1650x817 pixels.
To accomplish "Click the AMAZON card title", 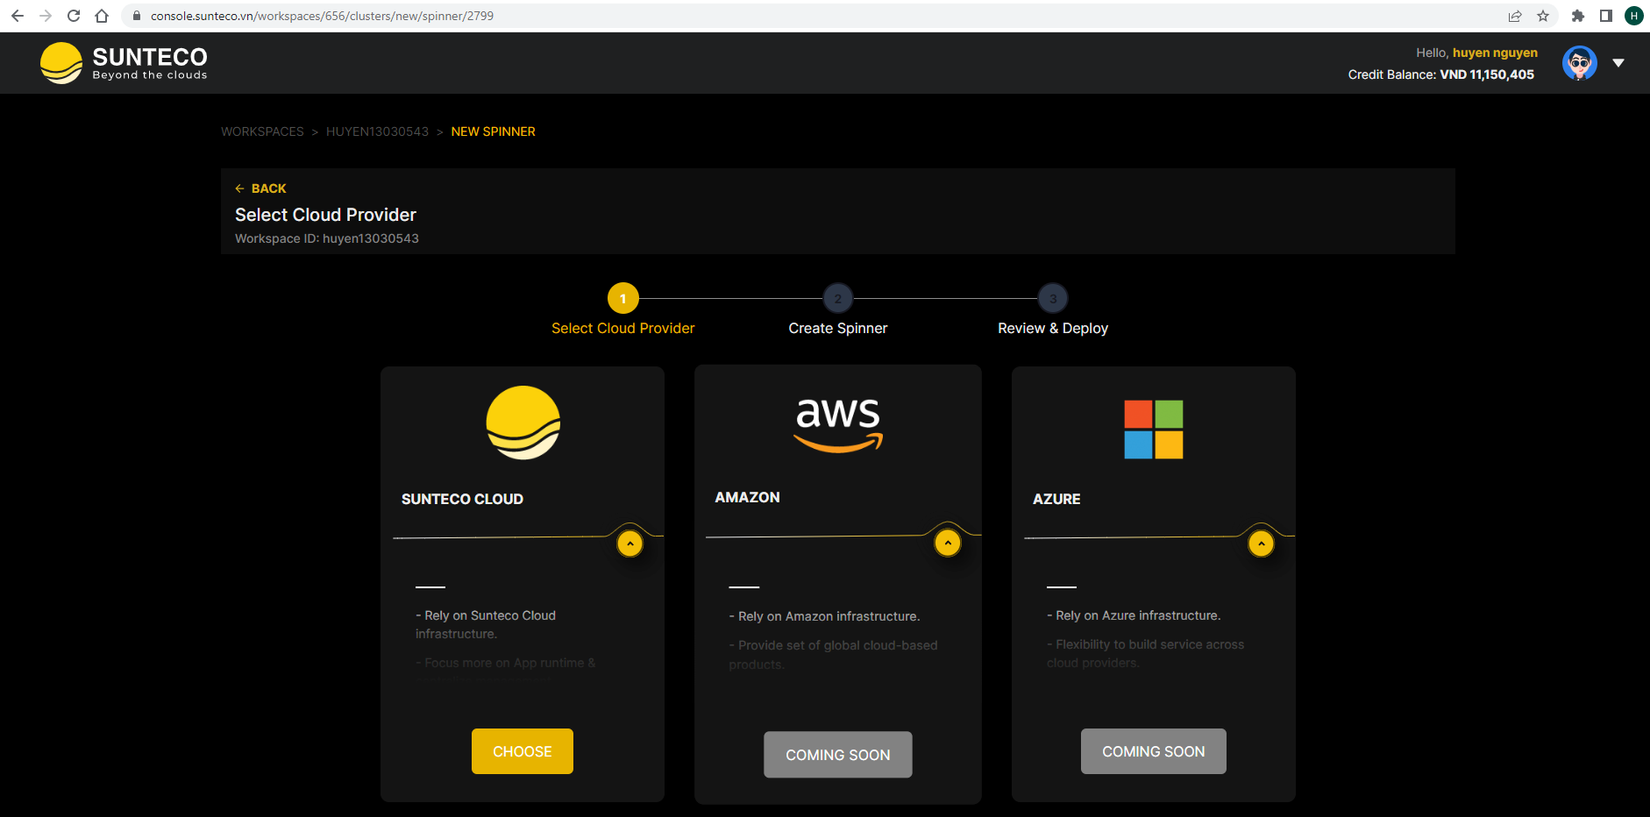I will [x=747, y=497].
